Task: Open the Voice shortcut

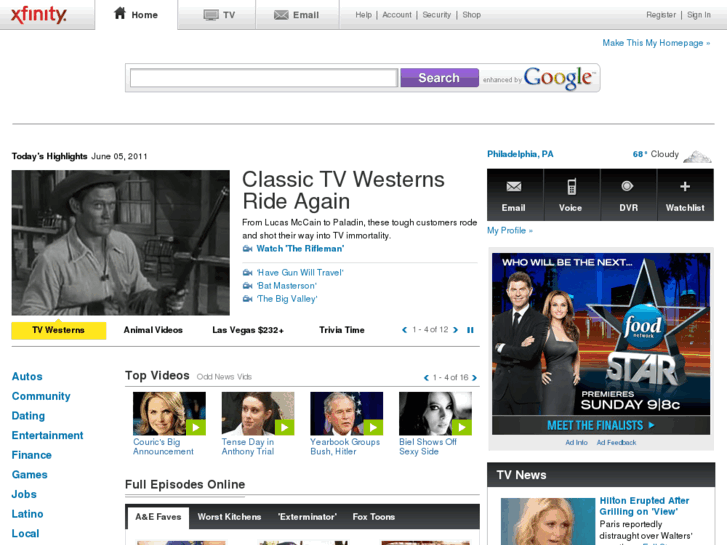Action: (571, 195)
